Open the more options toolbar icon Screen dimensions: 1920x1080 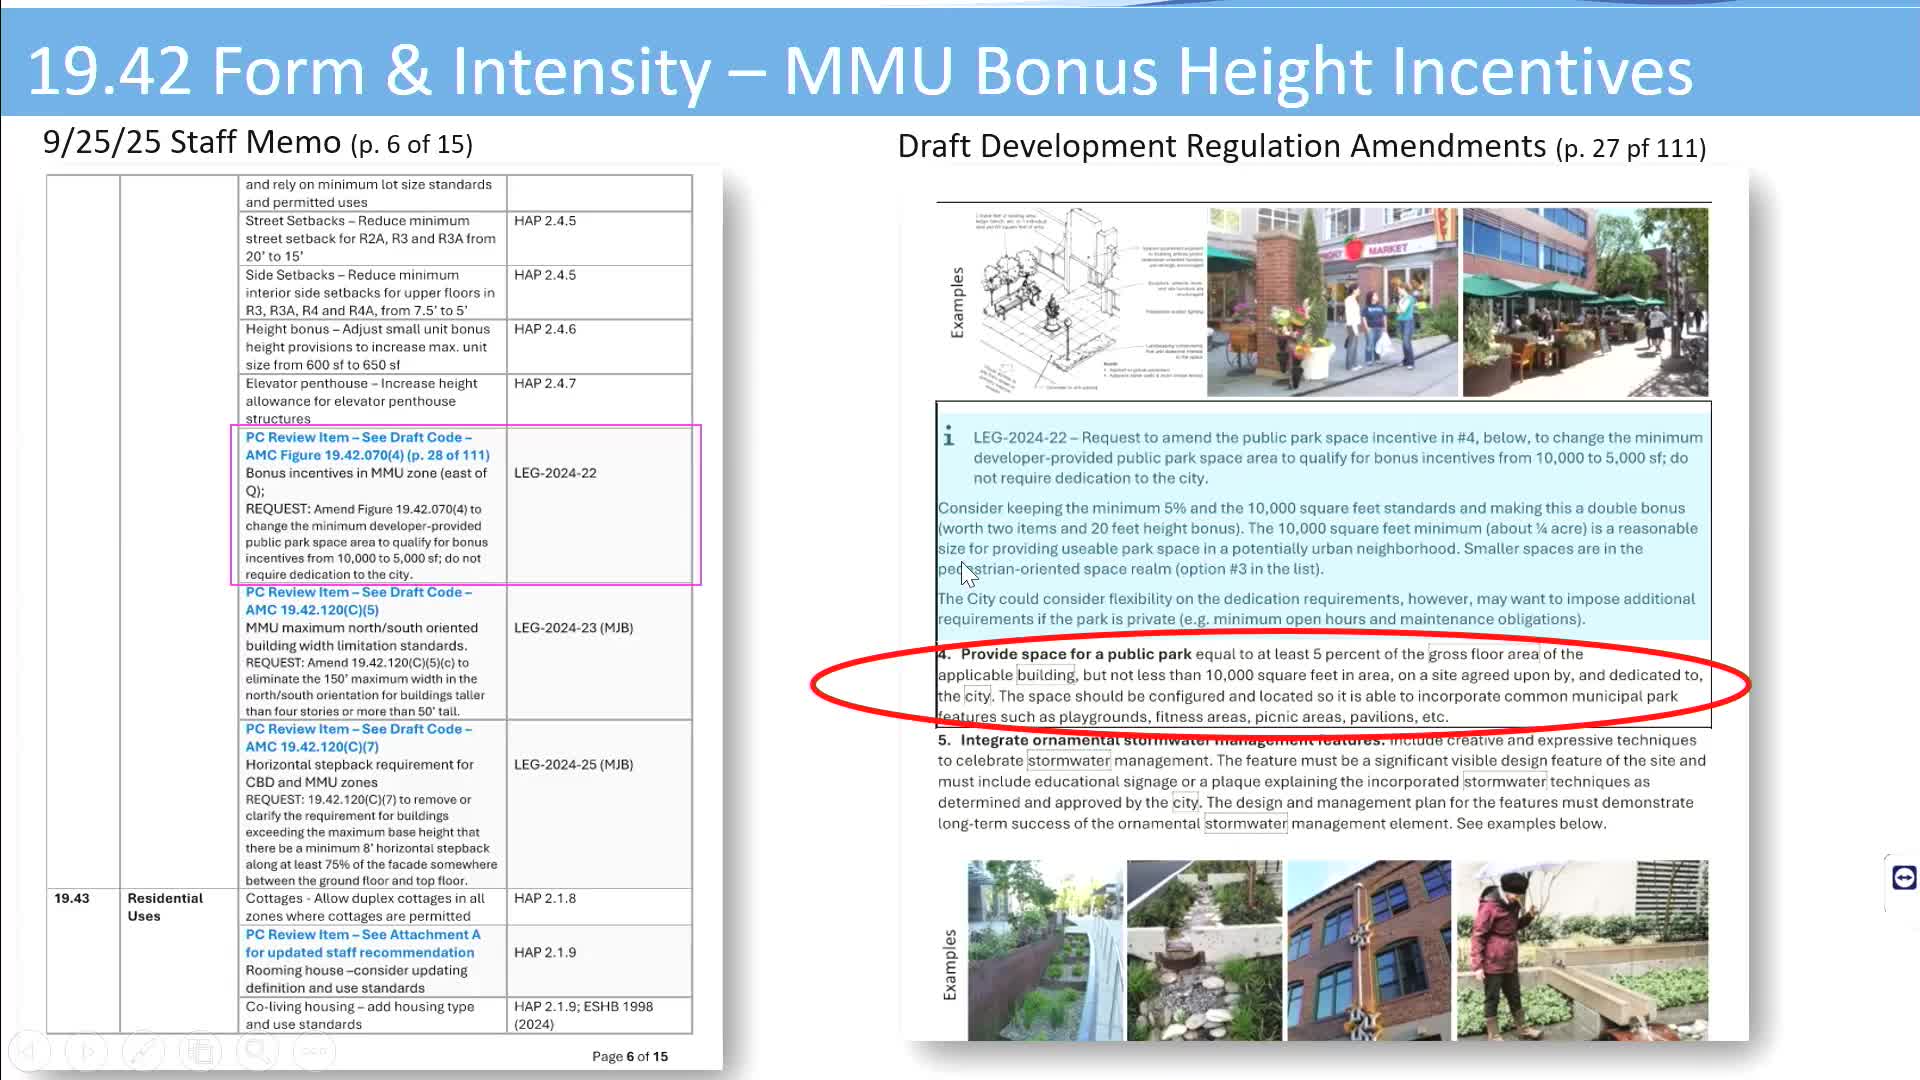[314, 1051]
